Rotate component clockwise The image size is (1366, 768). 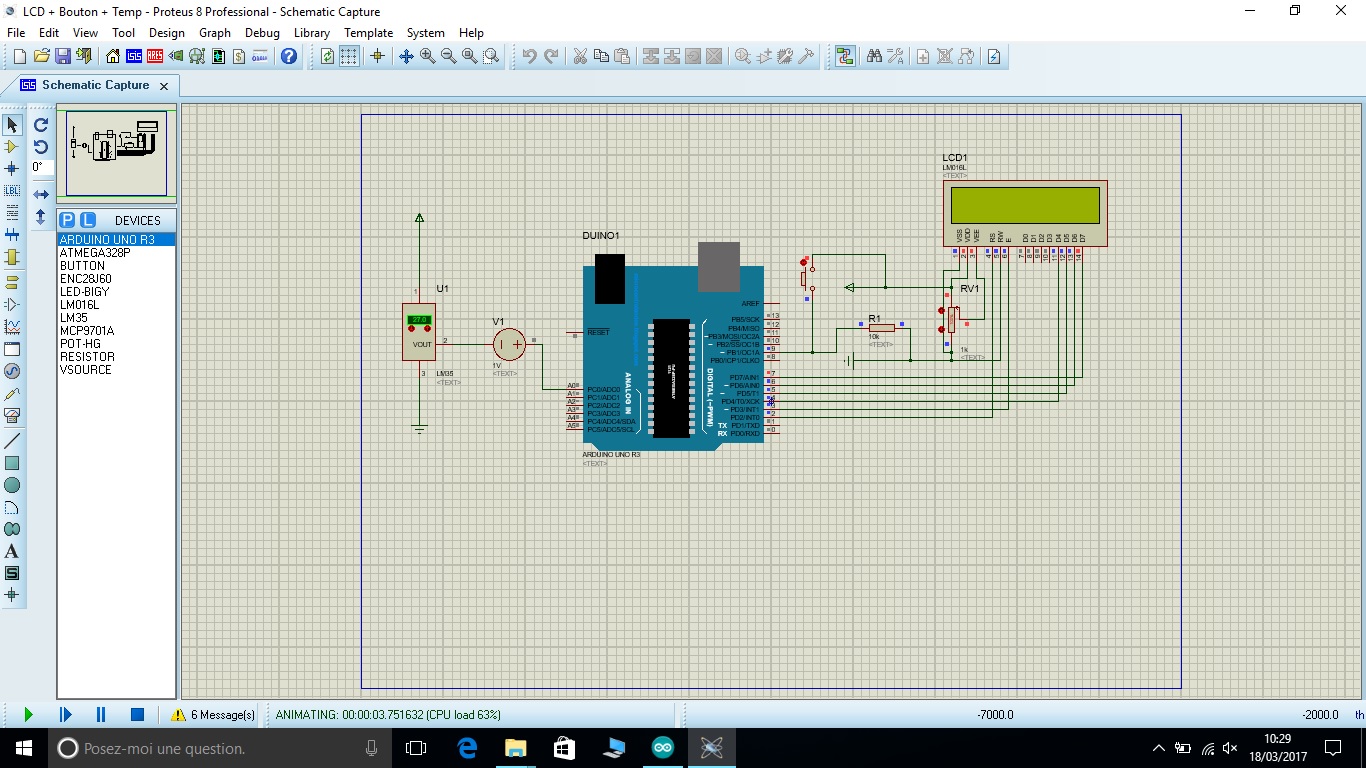tap(41, 125)
